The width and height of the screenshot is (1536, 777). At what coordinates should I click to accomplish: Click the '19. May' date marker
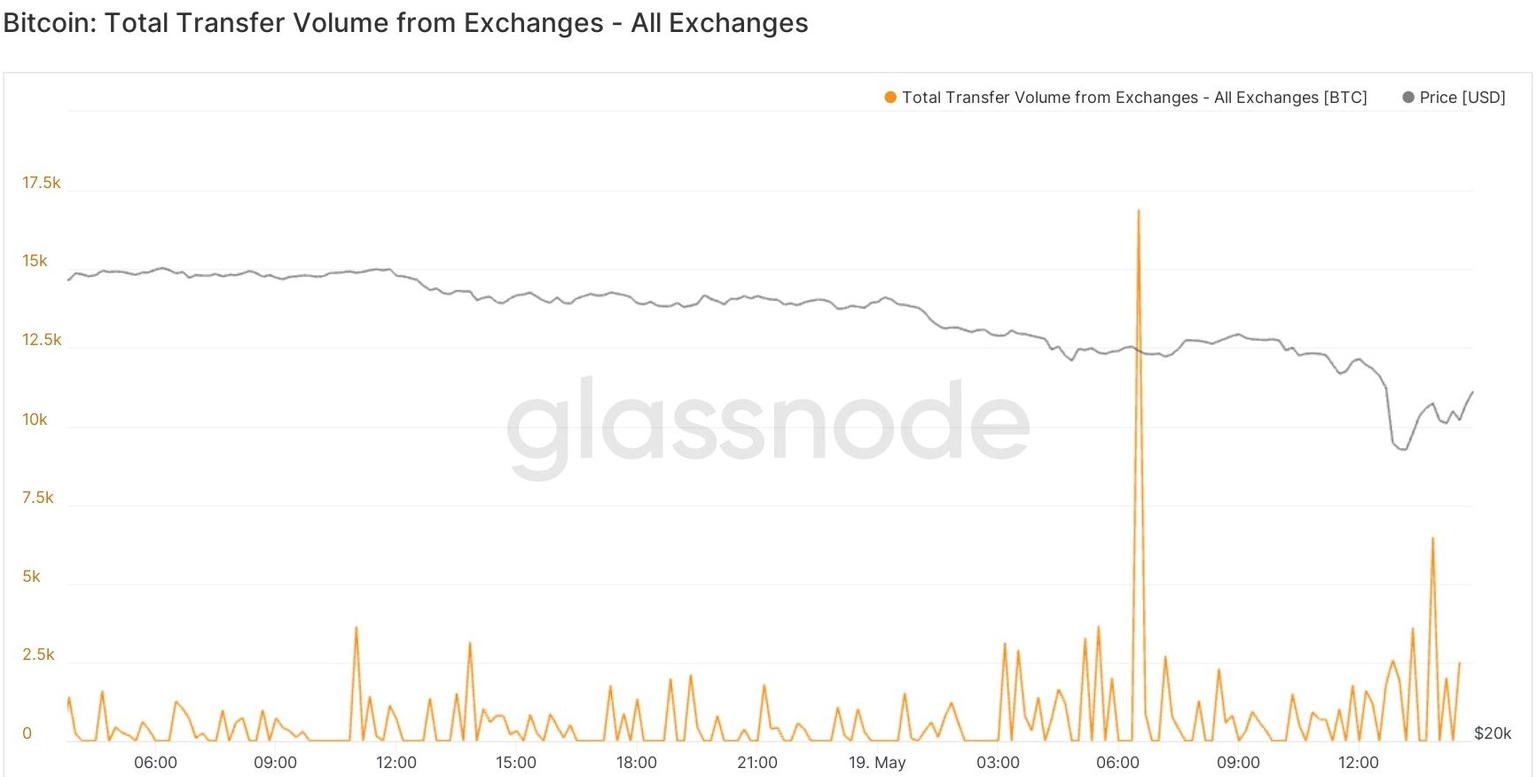click(x=876, y=762)
